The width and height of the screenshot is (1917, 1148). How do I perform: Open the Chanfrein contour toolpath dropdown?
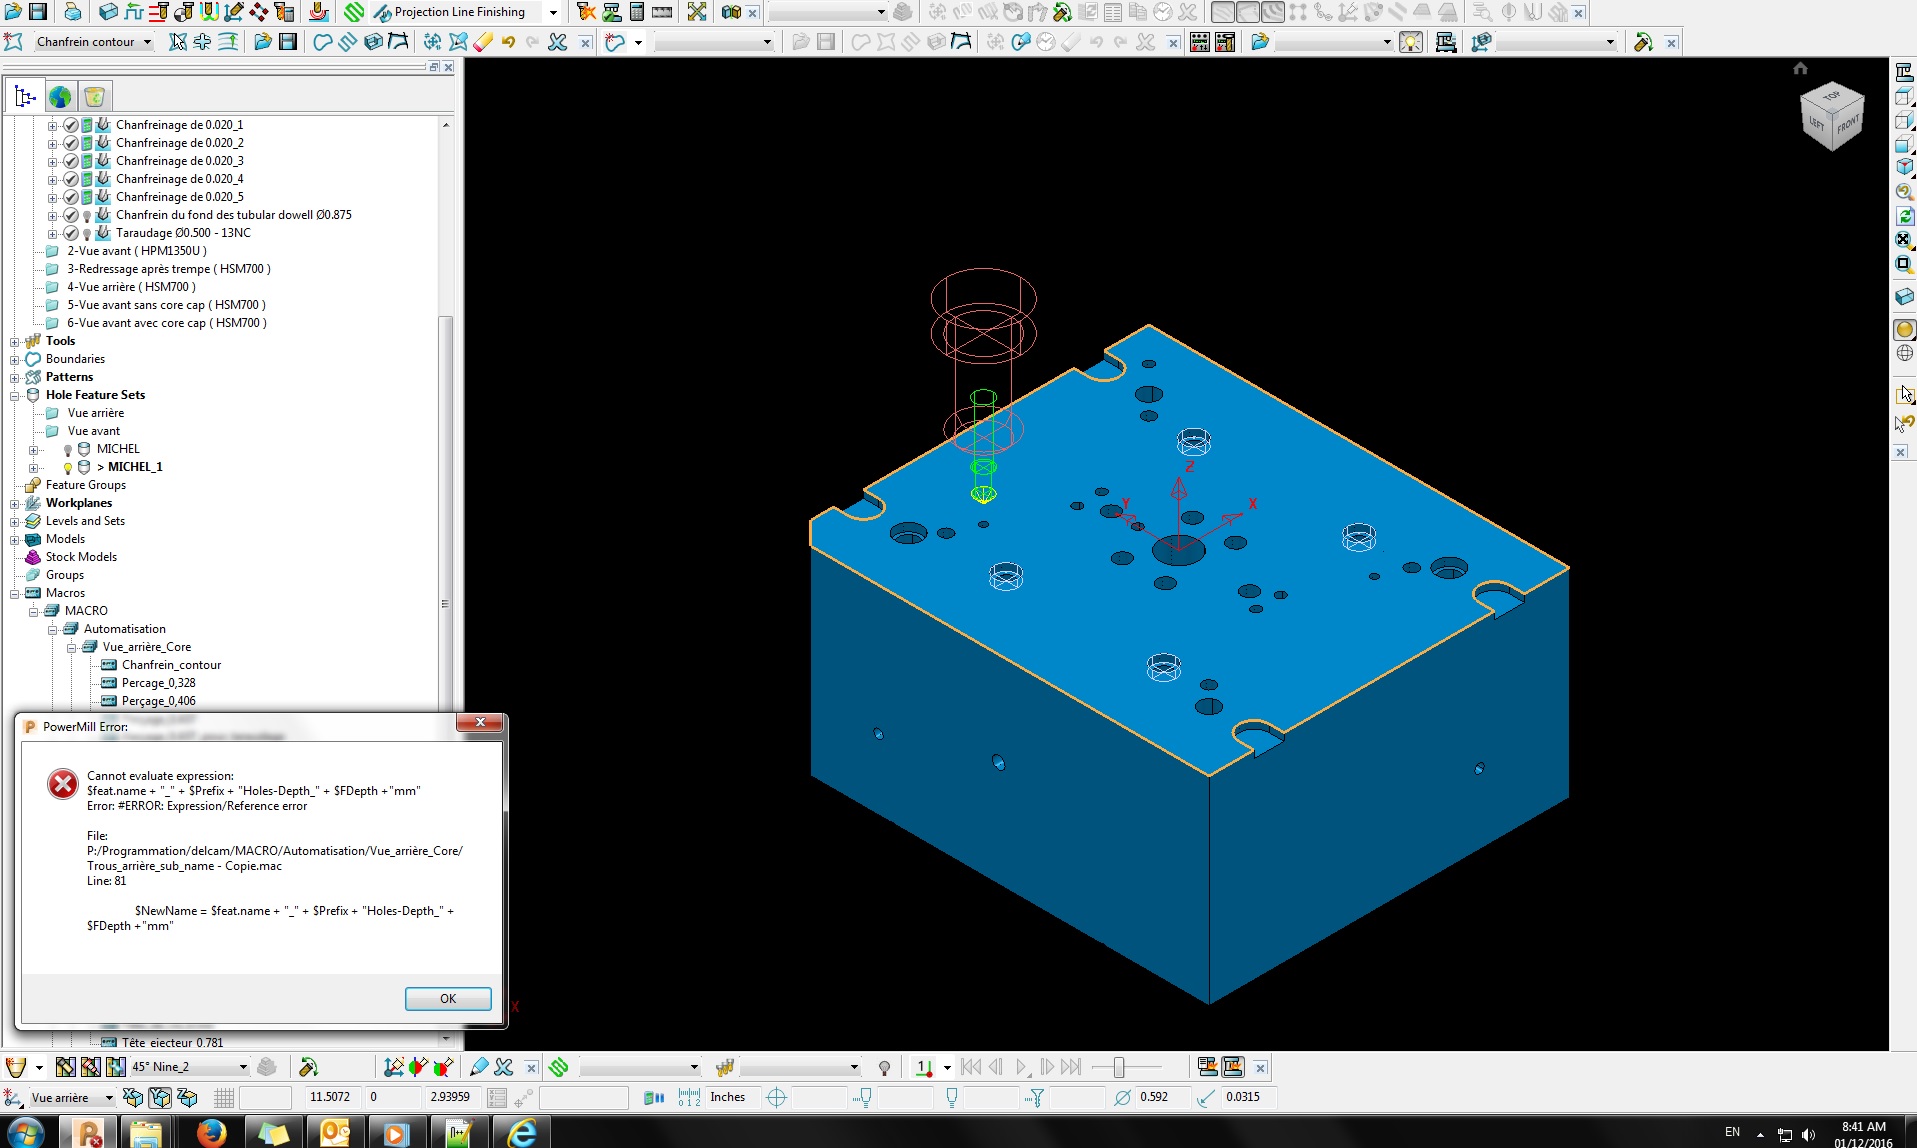point(148,42)
